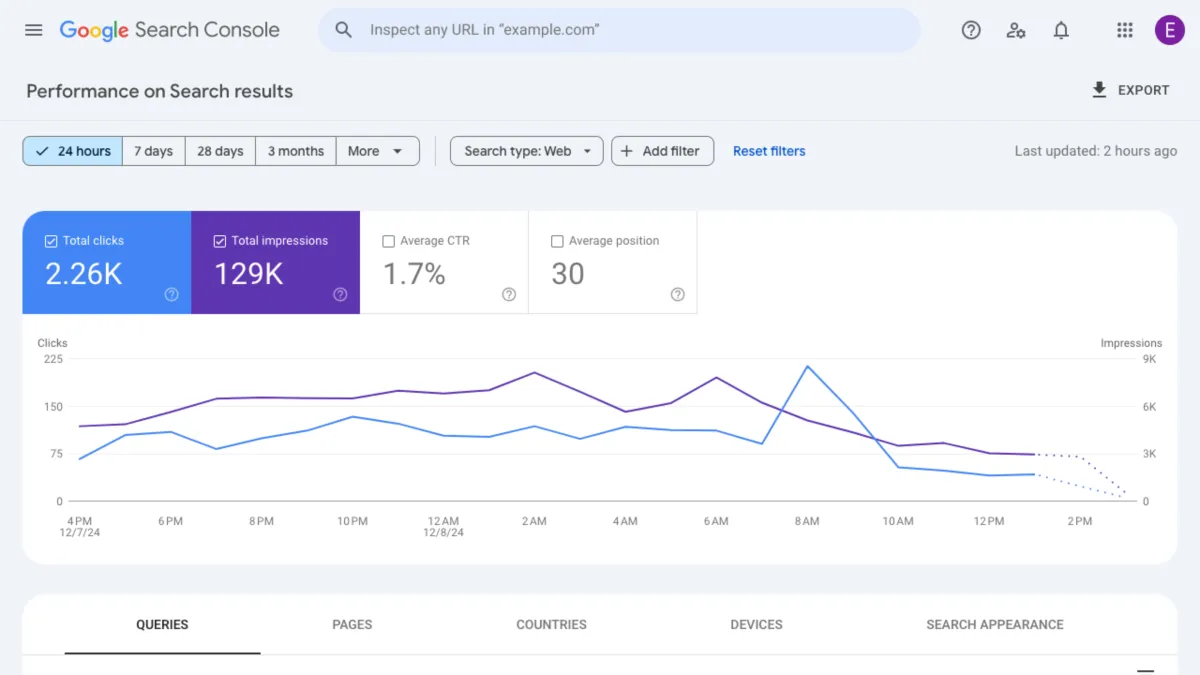This screenshot has width=1200, height=675.
Task: Click the Reset filters link
Action: point(768,150)
